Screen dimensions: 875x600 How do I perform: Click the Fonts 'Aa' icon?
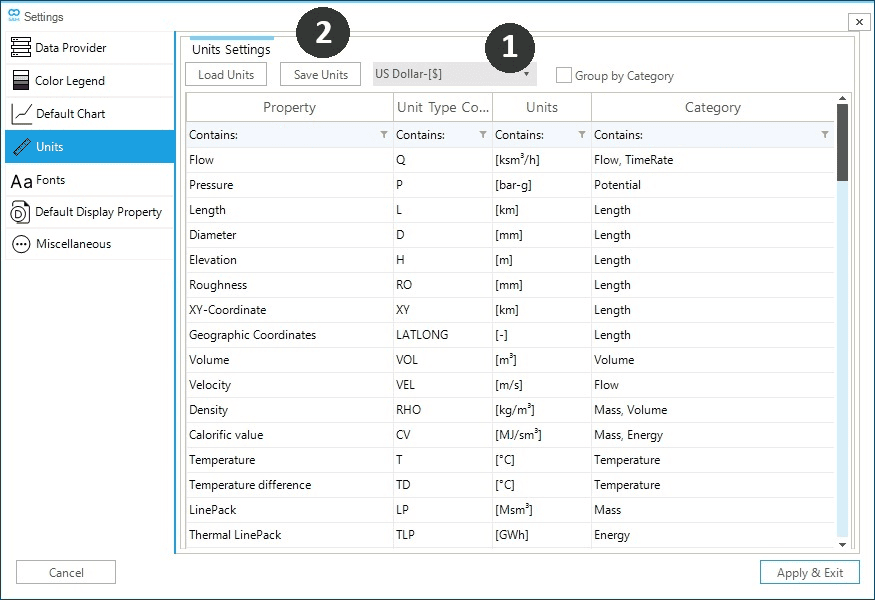click(x=21, y=181)
